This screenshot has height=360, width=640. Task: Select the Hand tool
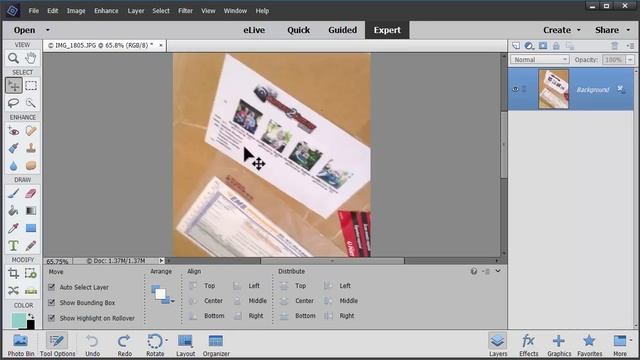tap(31, 58)
